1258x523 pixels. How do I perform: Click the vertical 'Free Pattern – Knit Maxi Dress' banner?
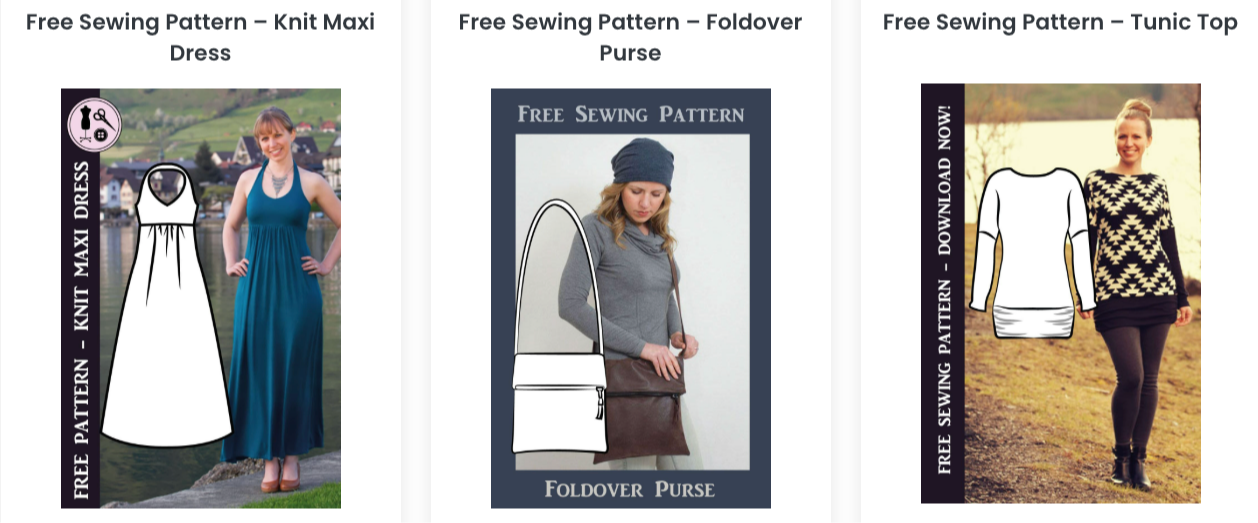(81, 330)
